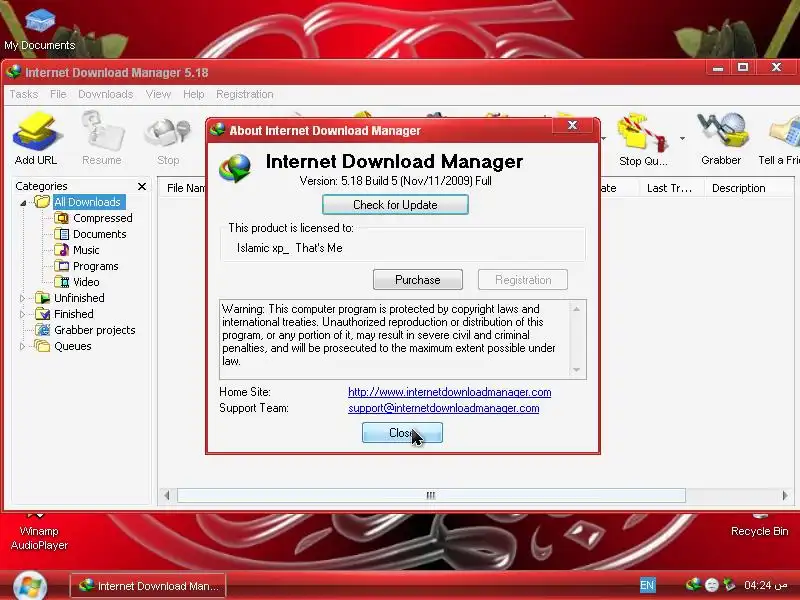Click the Video category film icon
The image size is (800, 600).
62,282
